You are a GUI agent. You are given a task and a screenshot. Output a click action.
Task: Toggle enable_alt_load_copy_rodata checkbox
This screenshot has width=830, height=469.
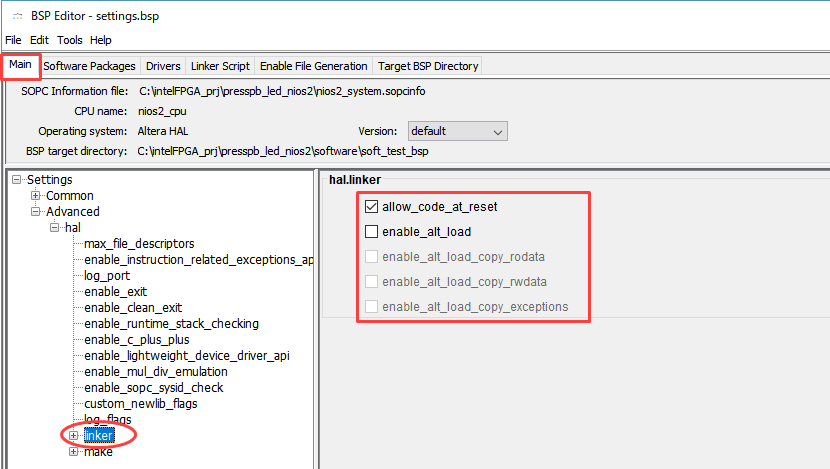(372, 257)
